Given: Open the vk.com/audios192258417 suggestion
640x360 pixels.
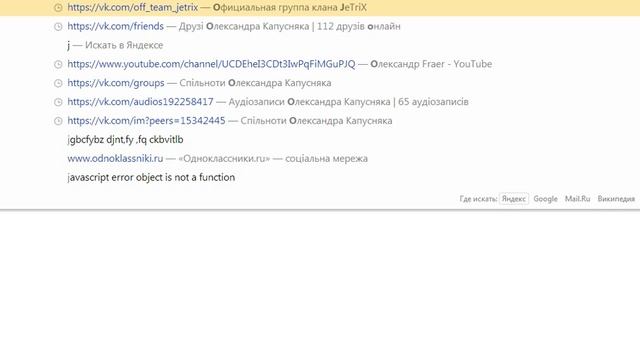Looking at the screenshot, I should click(320, 102).
